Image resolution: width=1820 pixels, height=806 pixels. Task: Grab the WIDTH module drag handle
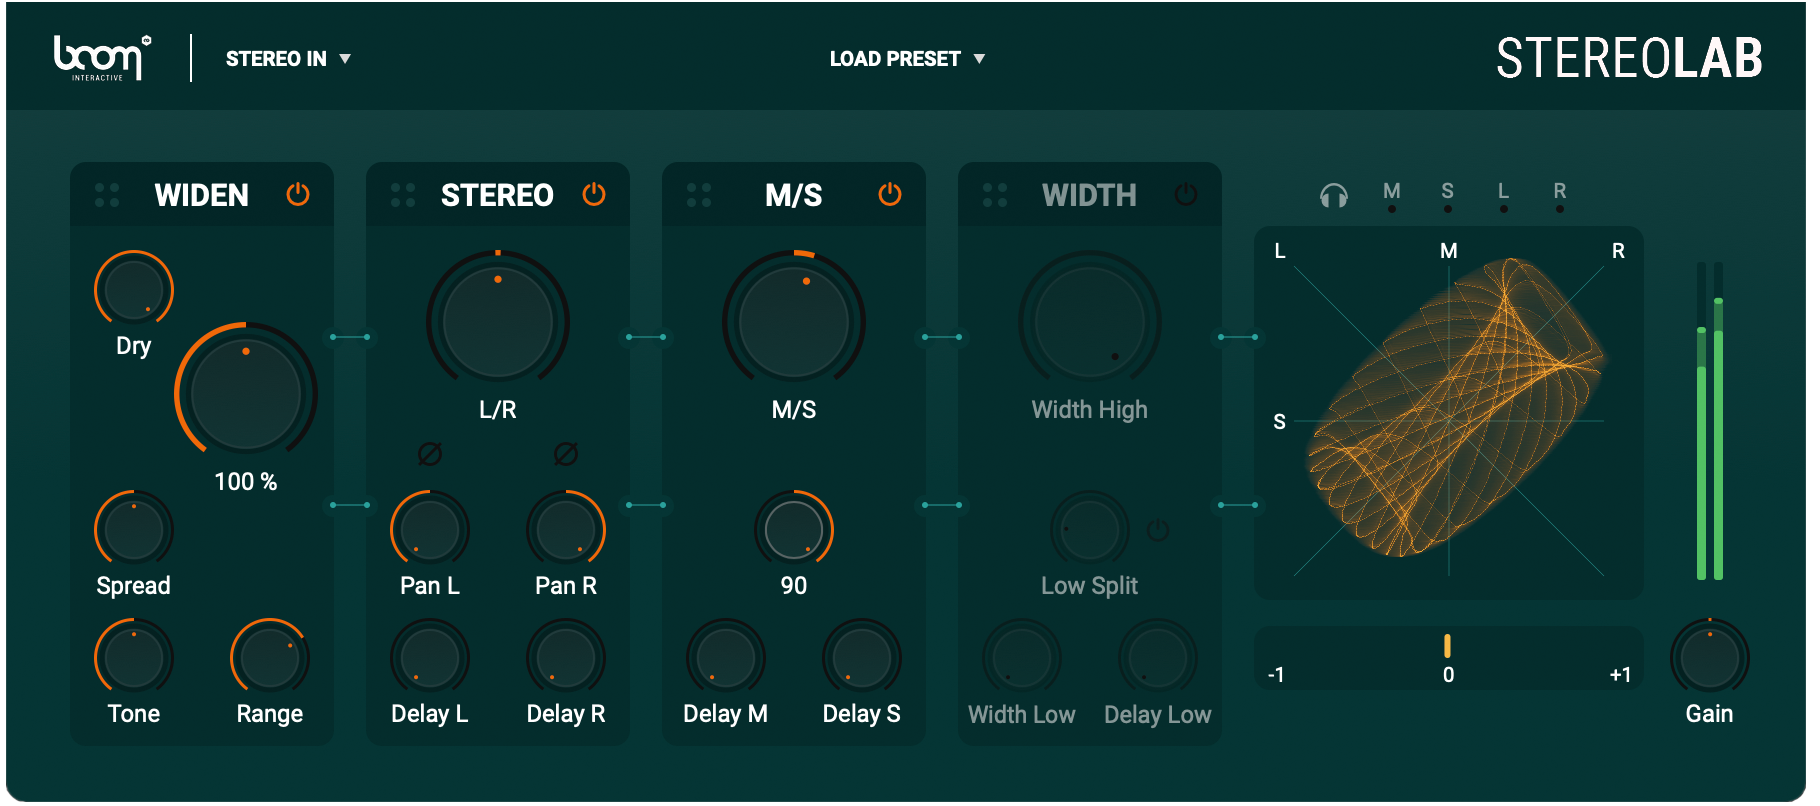tap(995, 195)
